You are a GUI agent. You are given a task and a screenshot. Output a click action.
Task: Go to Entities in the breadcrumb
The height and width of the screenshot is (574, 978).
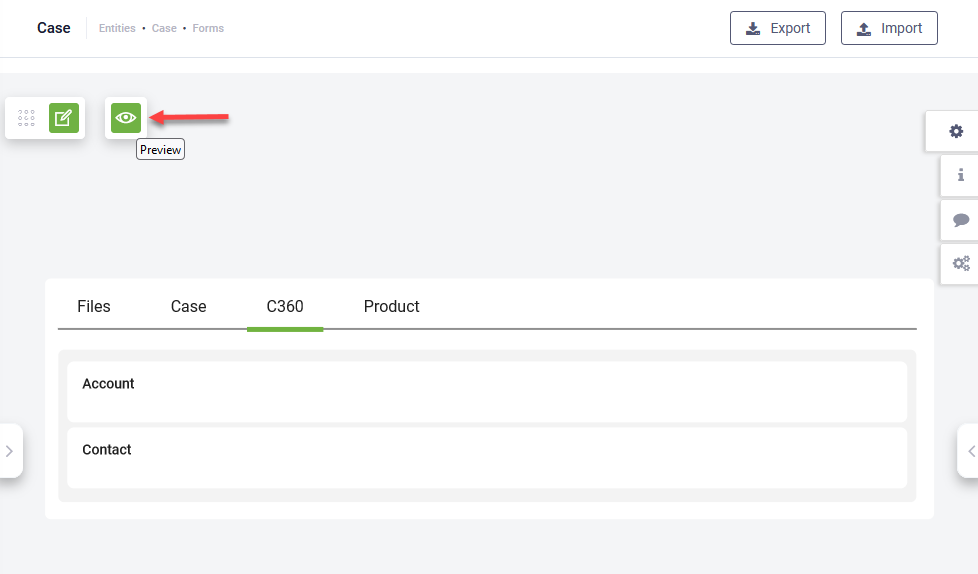(117, 29)
